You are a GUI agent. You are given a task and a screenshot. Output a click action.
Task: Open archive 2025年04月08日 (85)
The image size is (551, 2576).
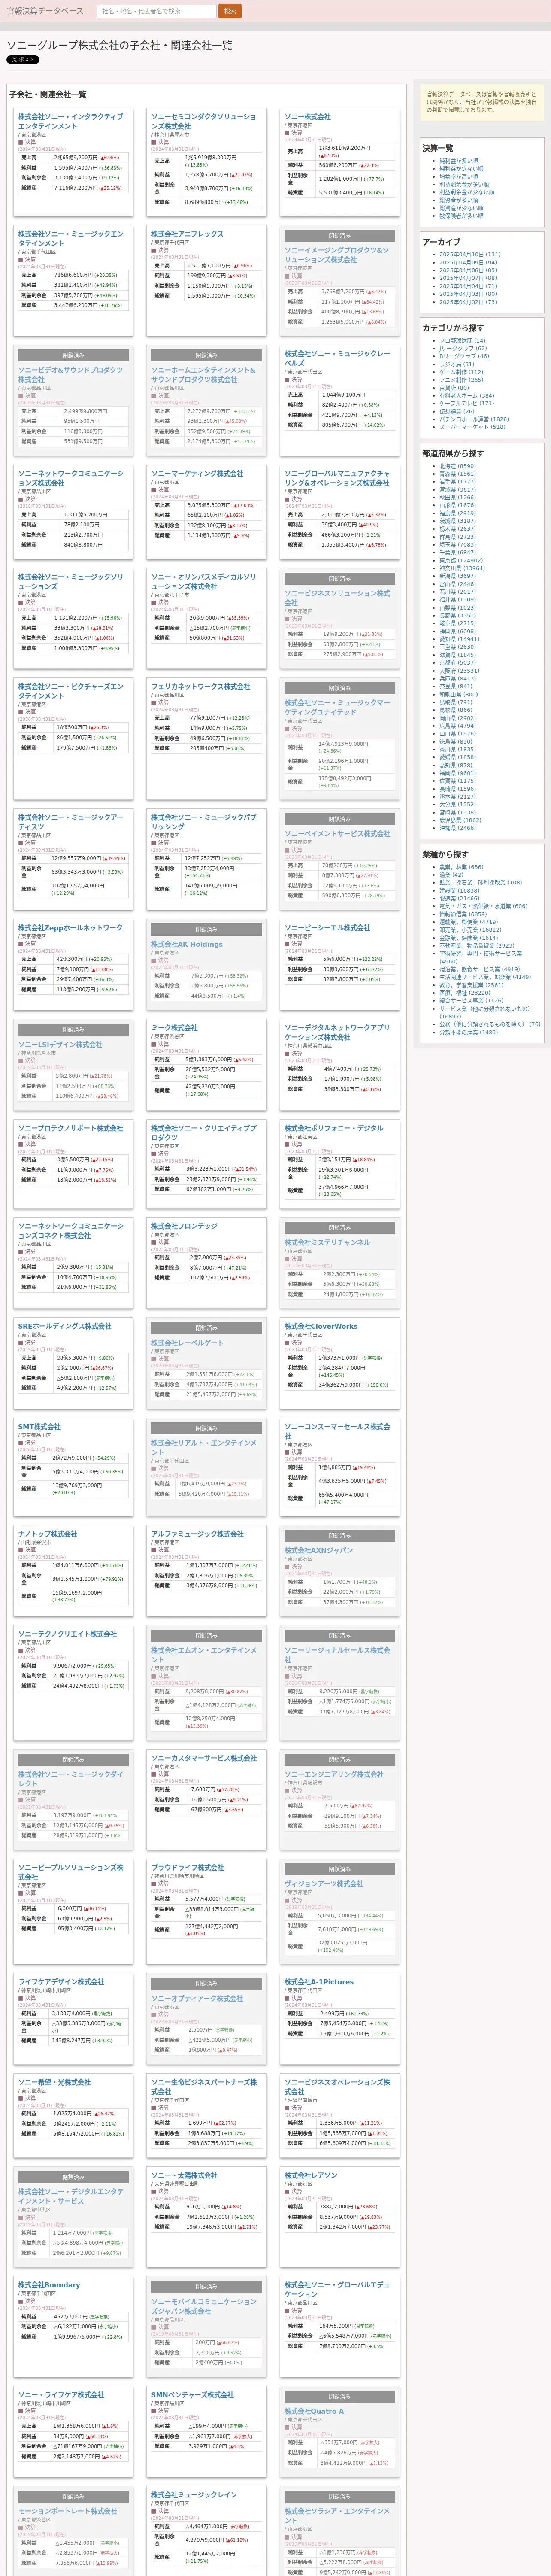468,270
